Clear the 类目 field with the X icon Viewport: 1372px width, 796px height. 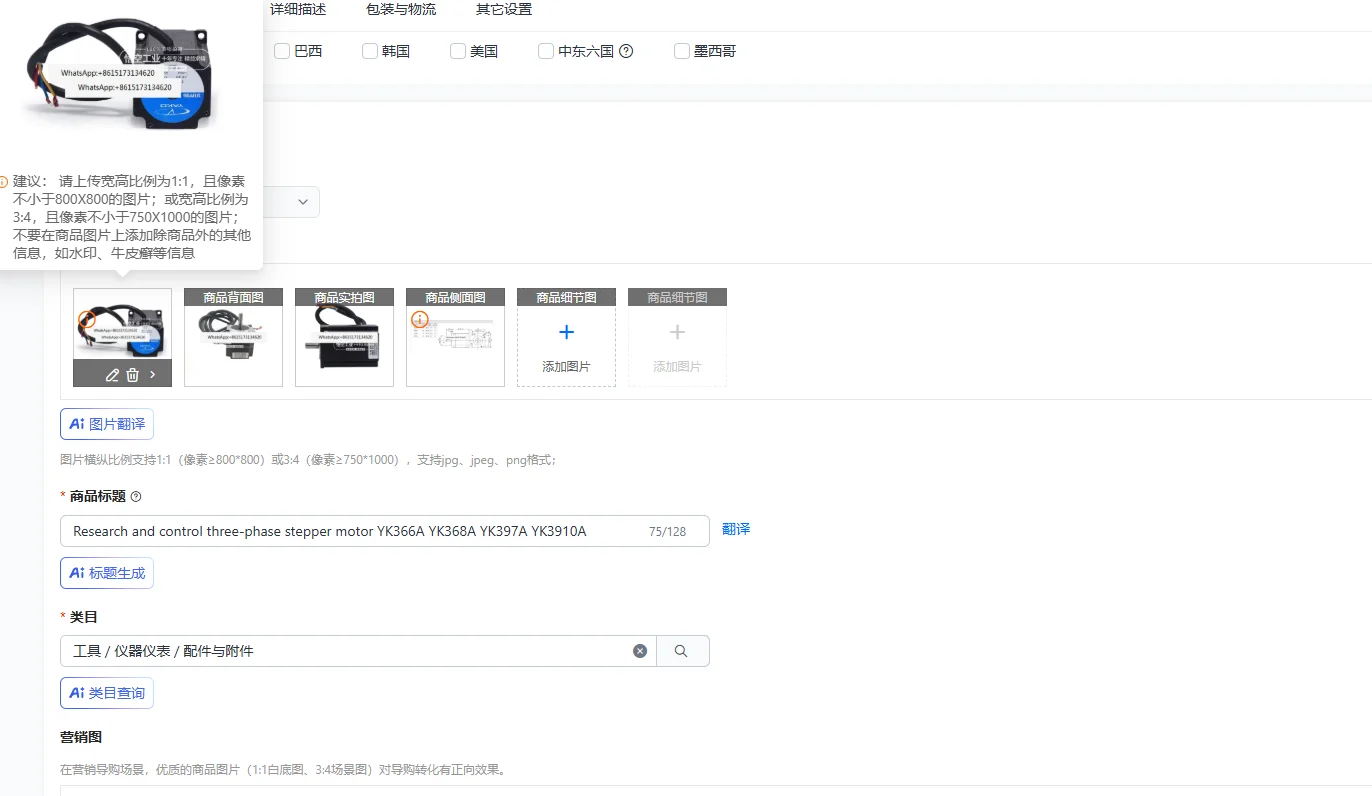[x=640, y=651]
